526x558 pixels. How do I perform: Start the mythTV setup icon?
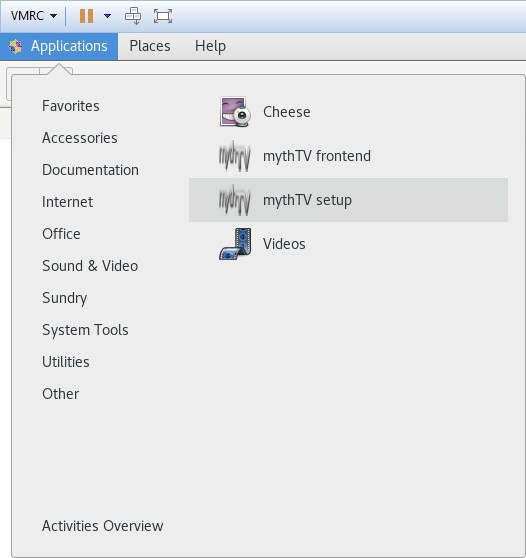click(235, 200)
